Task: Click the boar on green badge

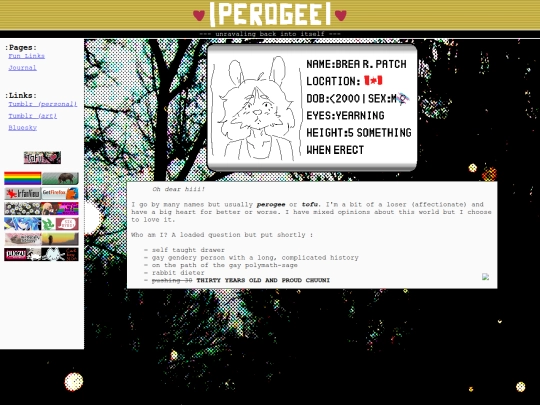Action: click(60, 178)
